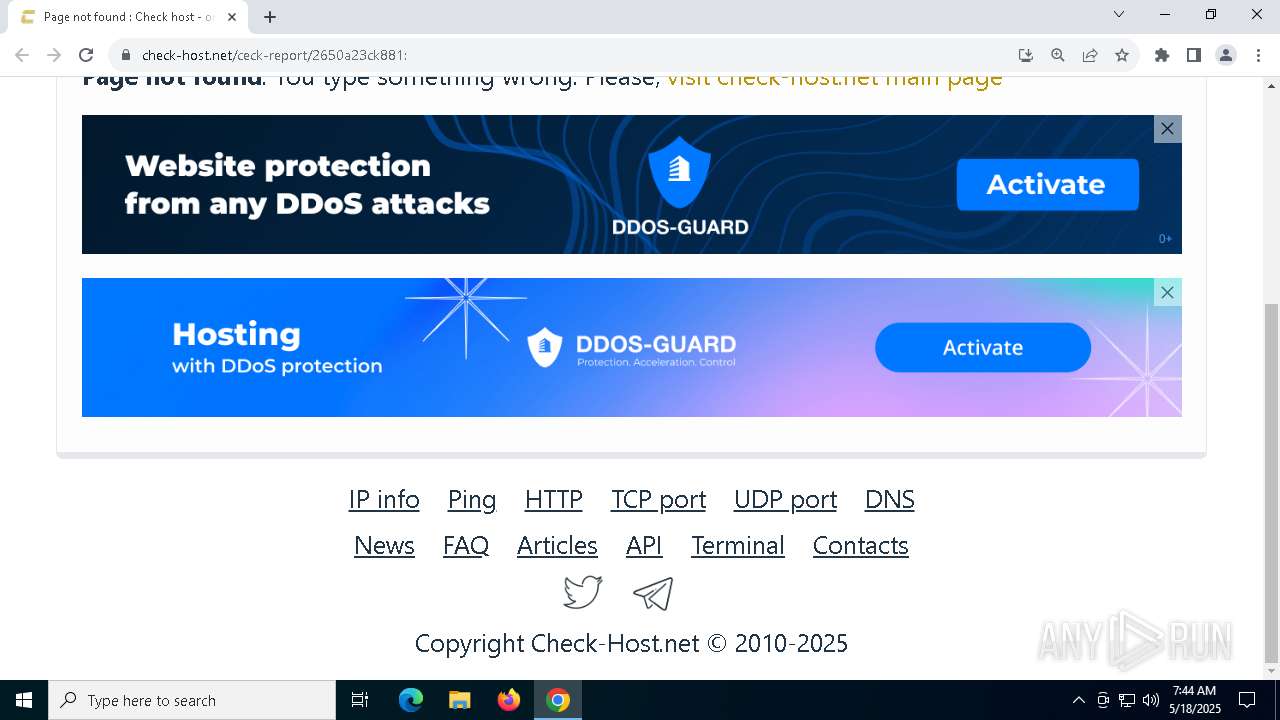Open the Ping check link

(x=472, y=499)
